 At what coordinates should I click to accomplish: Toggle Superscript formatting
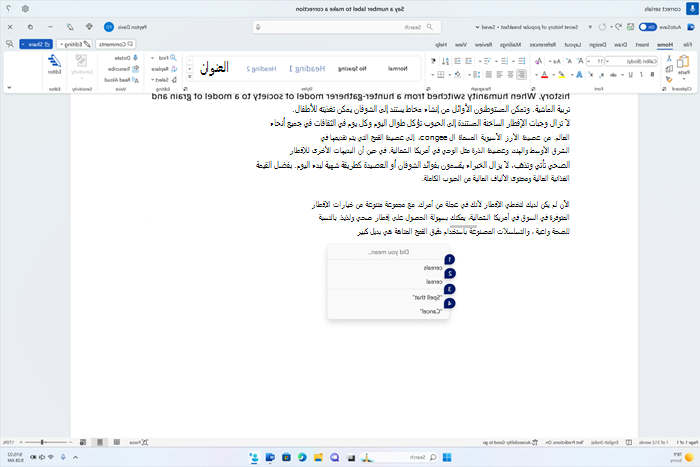point(590,75)
